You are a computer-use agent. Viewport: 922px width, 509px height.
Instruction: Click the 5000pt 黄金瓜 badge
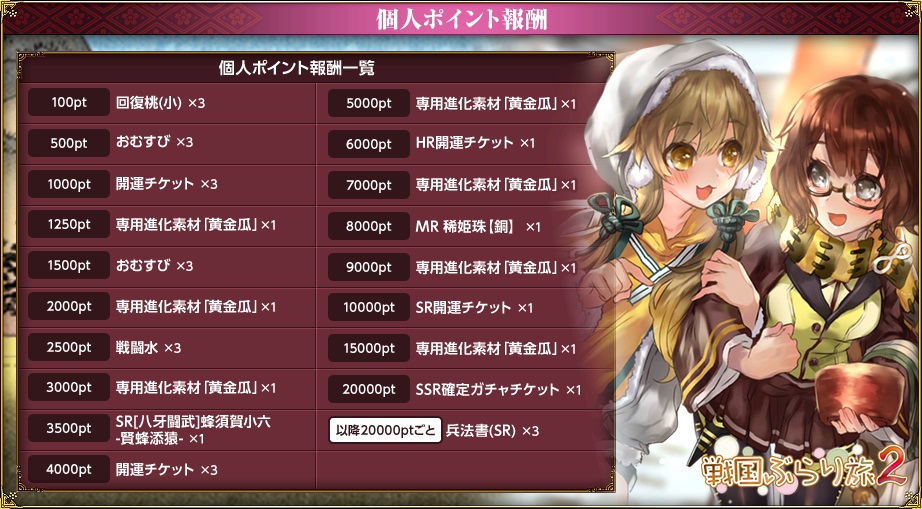tap(369, 103)
